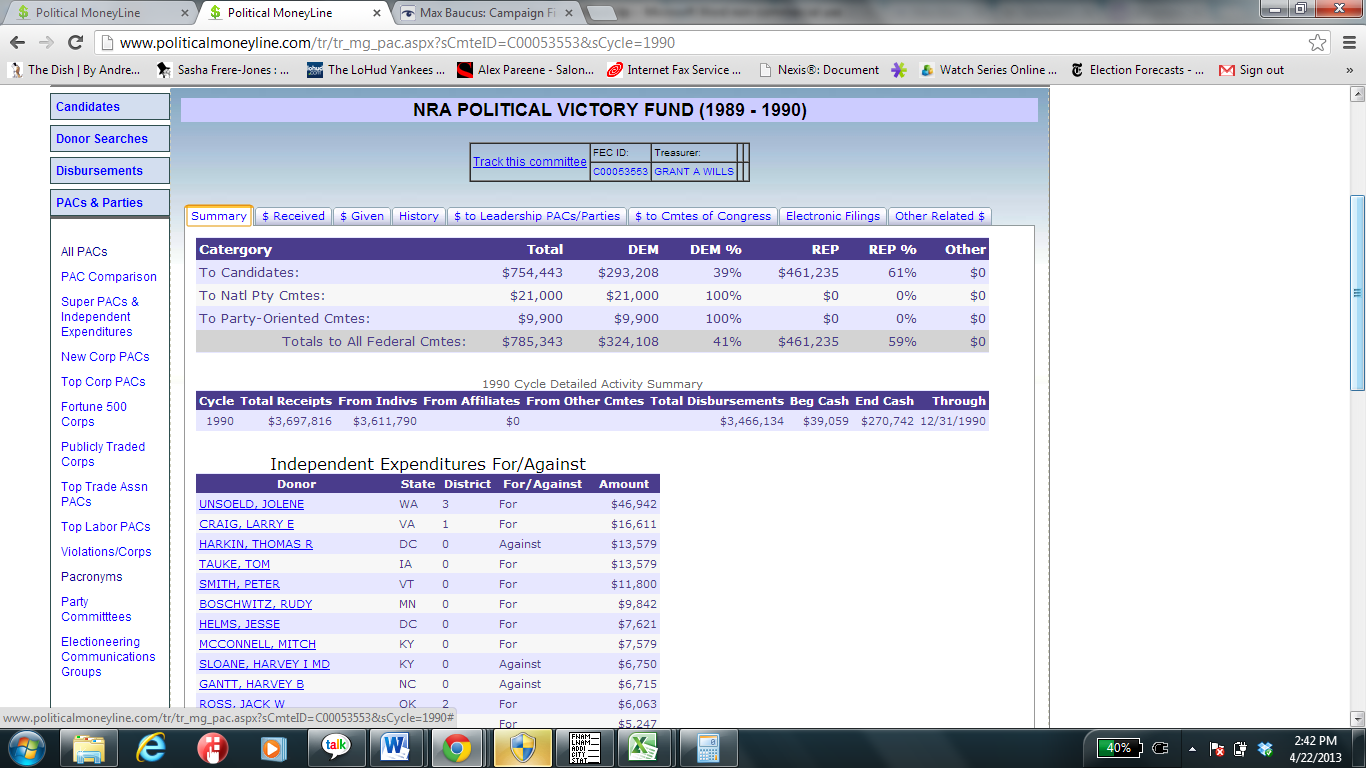The image size is (1366, 768).
Task: Open Electioneering Communications Groups link
Action: click(x=108, y=657)
